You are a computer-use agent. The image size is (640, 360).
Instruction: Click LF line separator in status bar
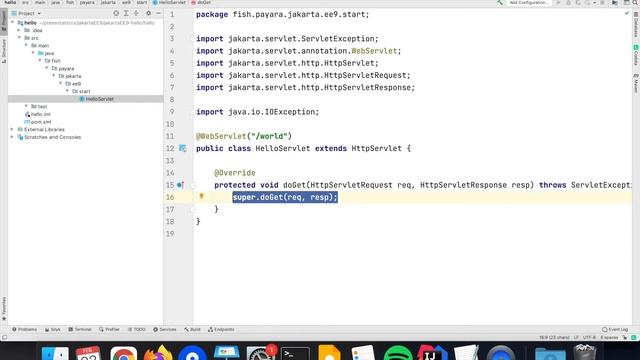coord(576,338)
